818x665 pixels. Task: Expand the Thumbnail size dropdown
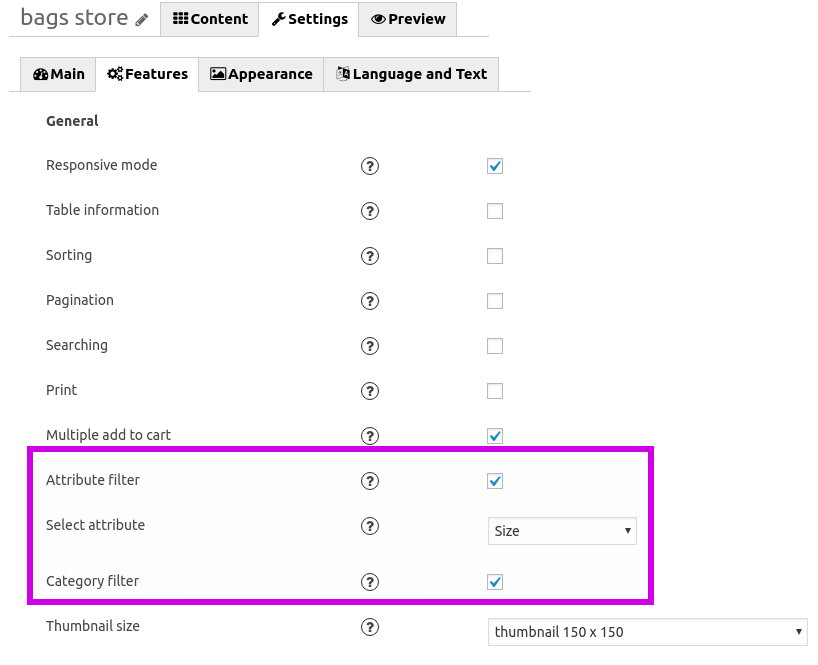point(647,632)
